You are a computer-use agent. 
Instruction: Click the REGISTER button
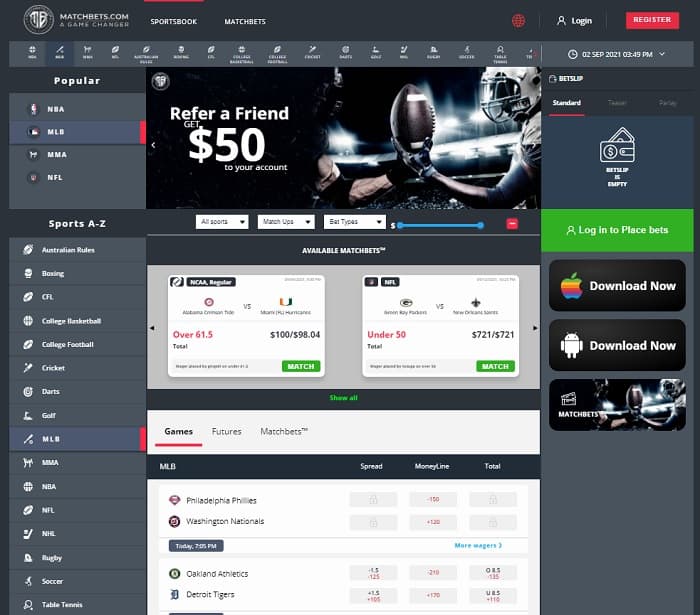(652, 20)
